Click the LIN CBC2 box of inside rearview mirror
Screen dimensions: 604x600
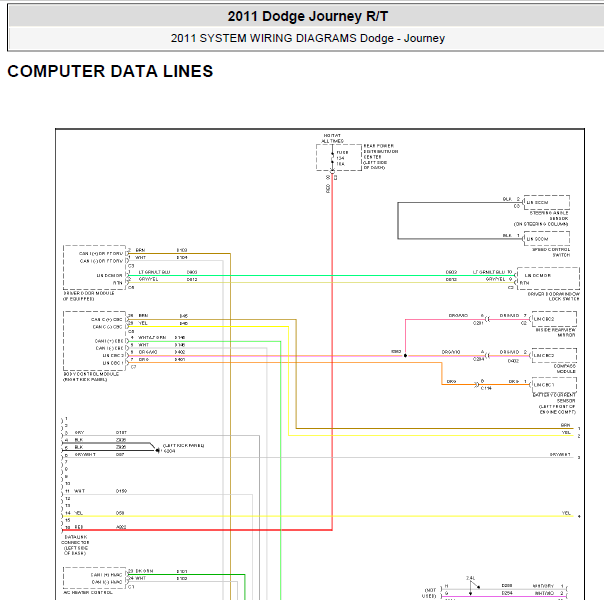click(554, 319)
